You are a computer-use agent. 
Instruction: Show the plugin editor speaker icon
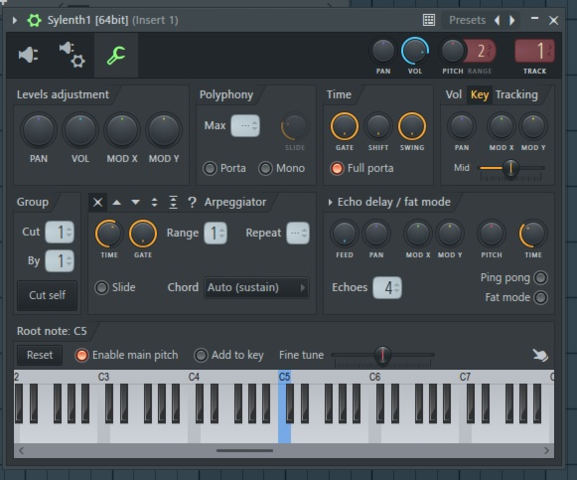coord(28,55)
